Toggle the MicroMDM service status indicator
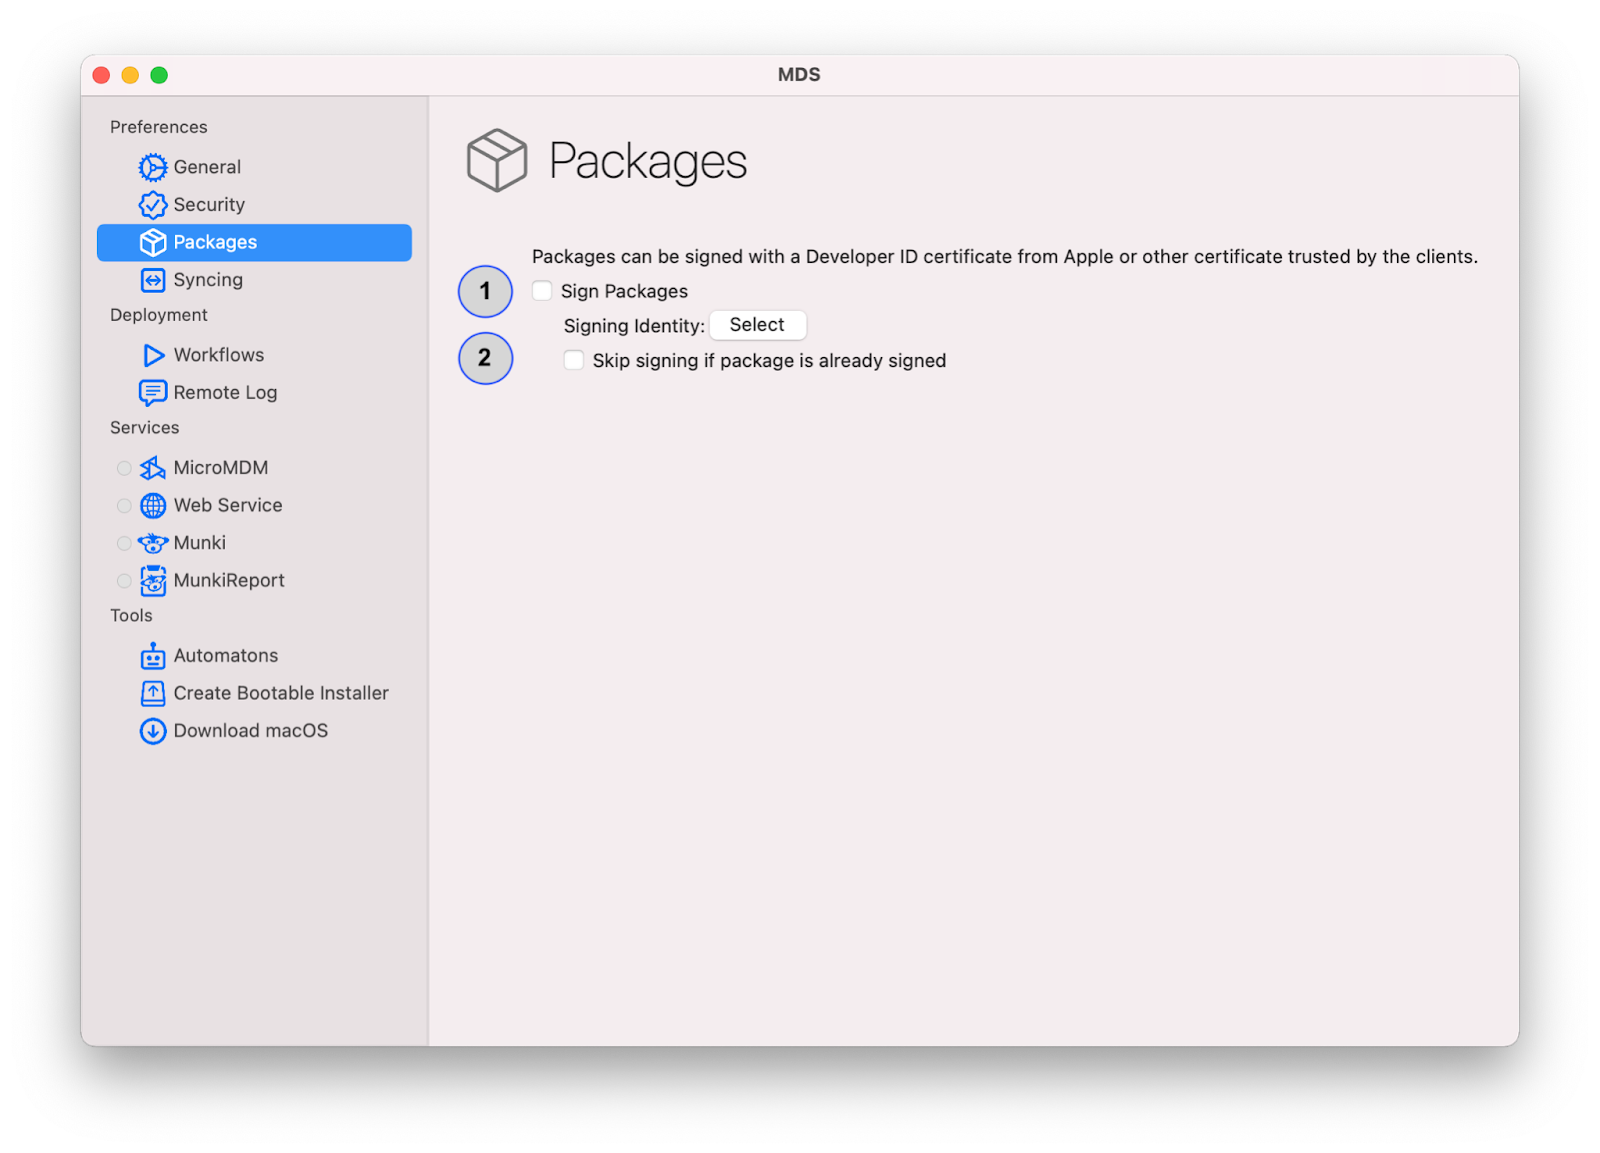 point(124,468)
